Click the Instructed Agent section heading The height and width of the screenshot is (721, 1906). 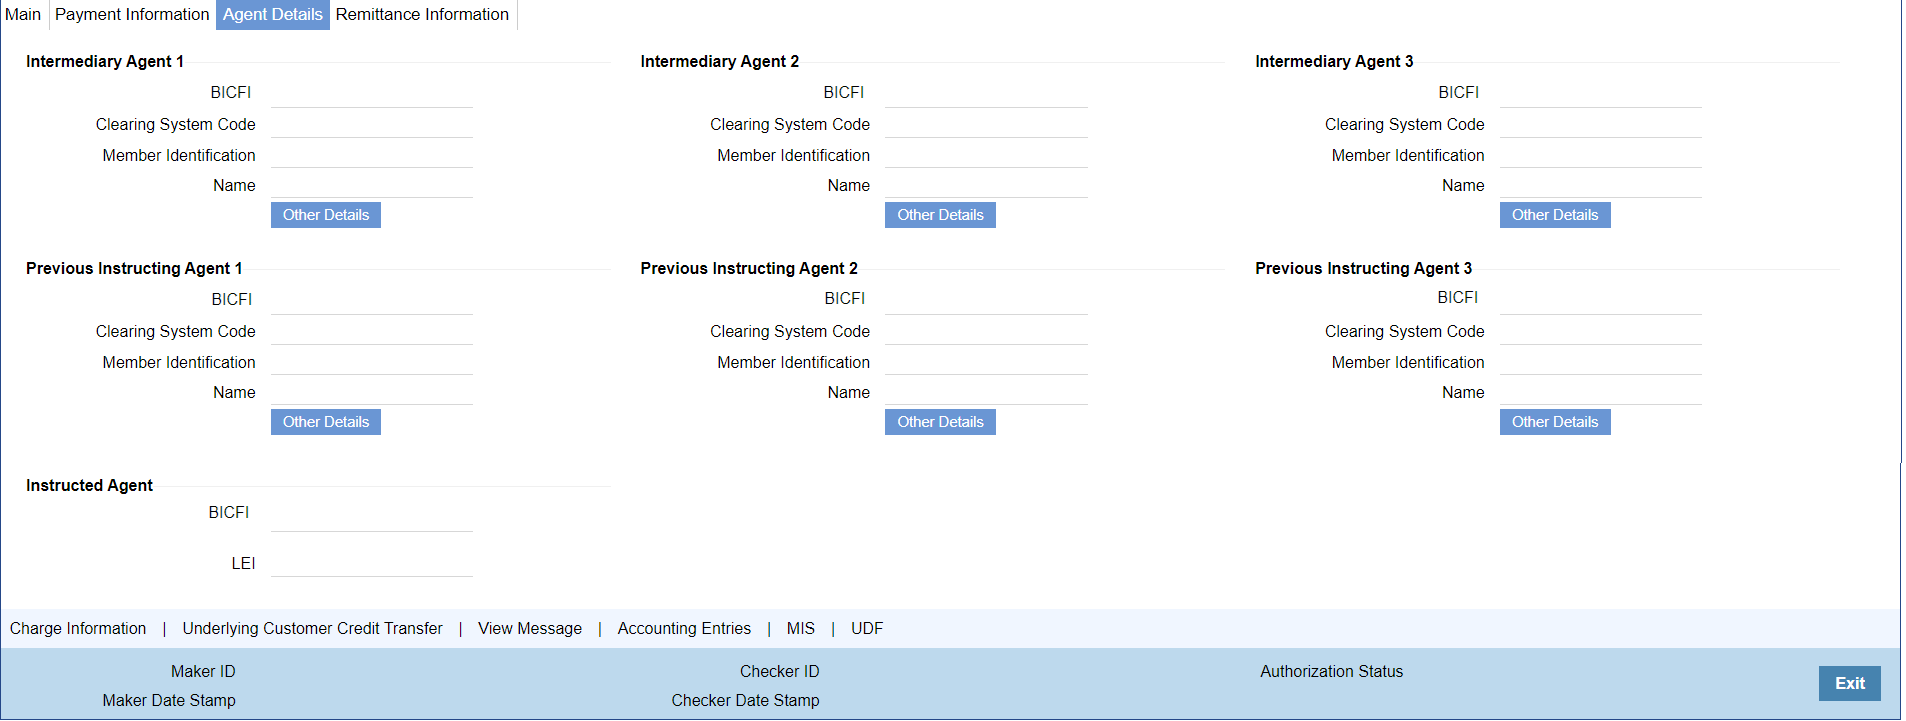point(89,486)
